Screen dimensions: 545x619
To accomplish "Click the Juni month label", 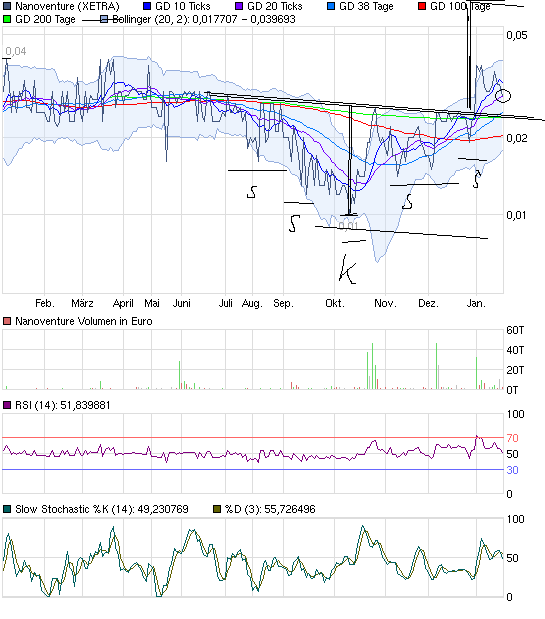I will click(182, 303).
